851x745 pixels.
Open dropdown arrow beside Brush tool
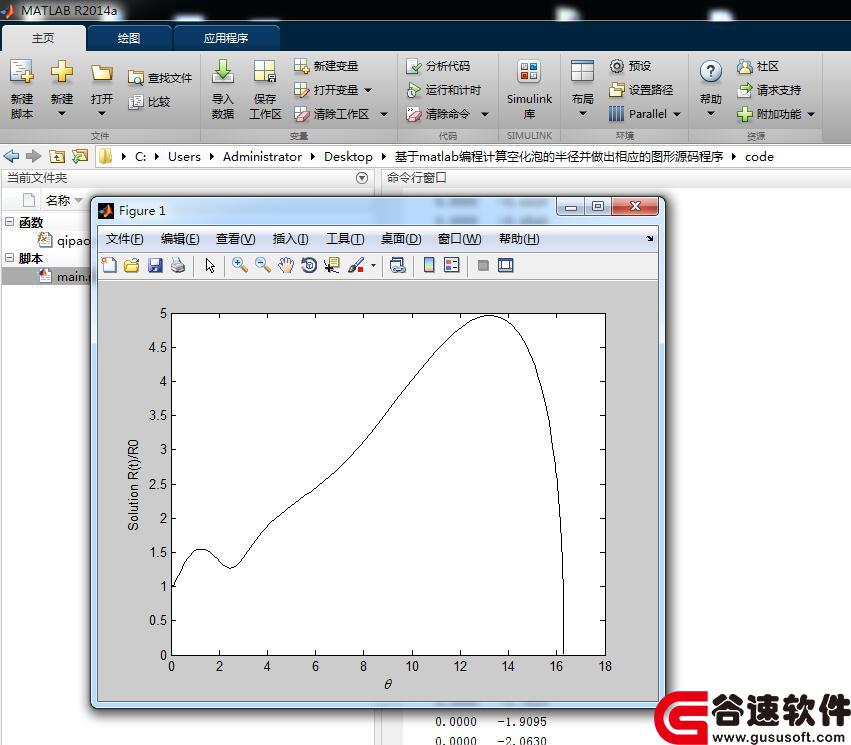(373, 266)
